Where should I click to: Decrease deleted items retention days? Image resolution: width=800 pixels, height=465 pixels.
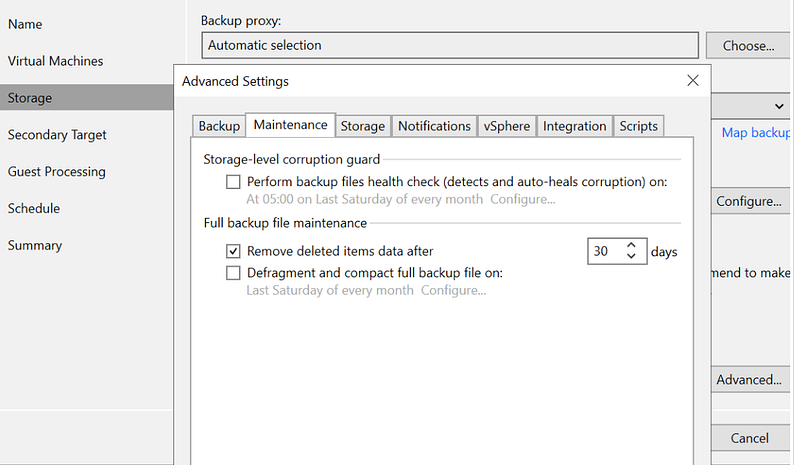(631, 257)
